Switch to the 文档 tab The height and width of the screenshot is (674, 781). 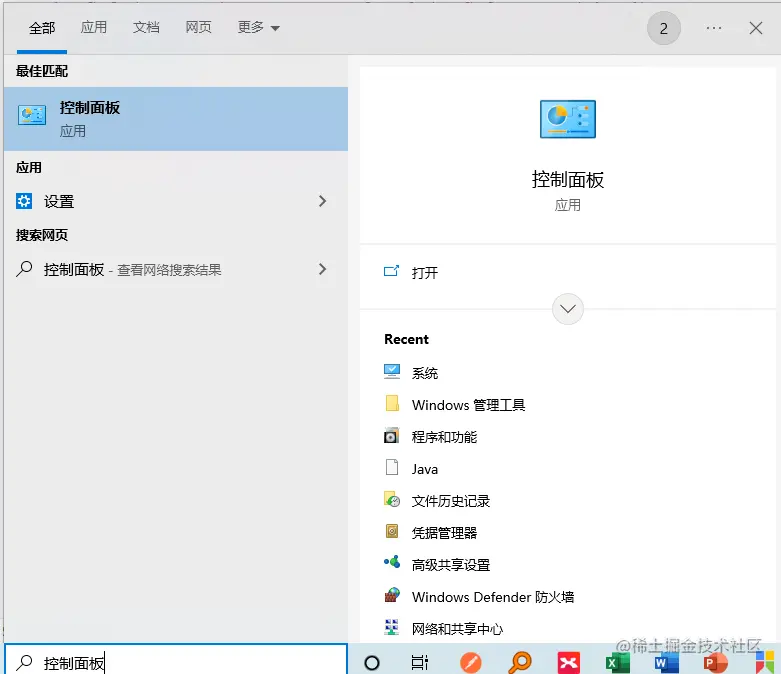pyautogui.click(x=146, y=27)
